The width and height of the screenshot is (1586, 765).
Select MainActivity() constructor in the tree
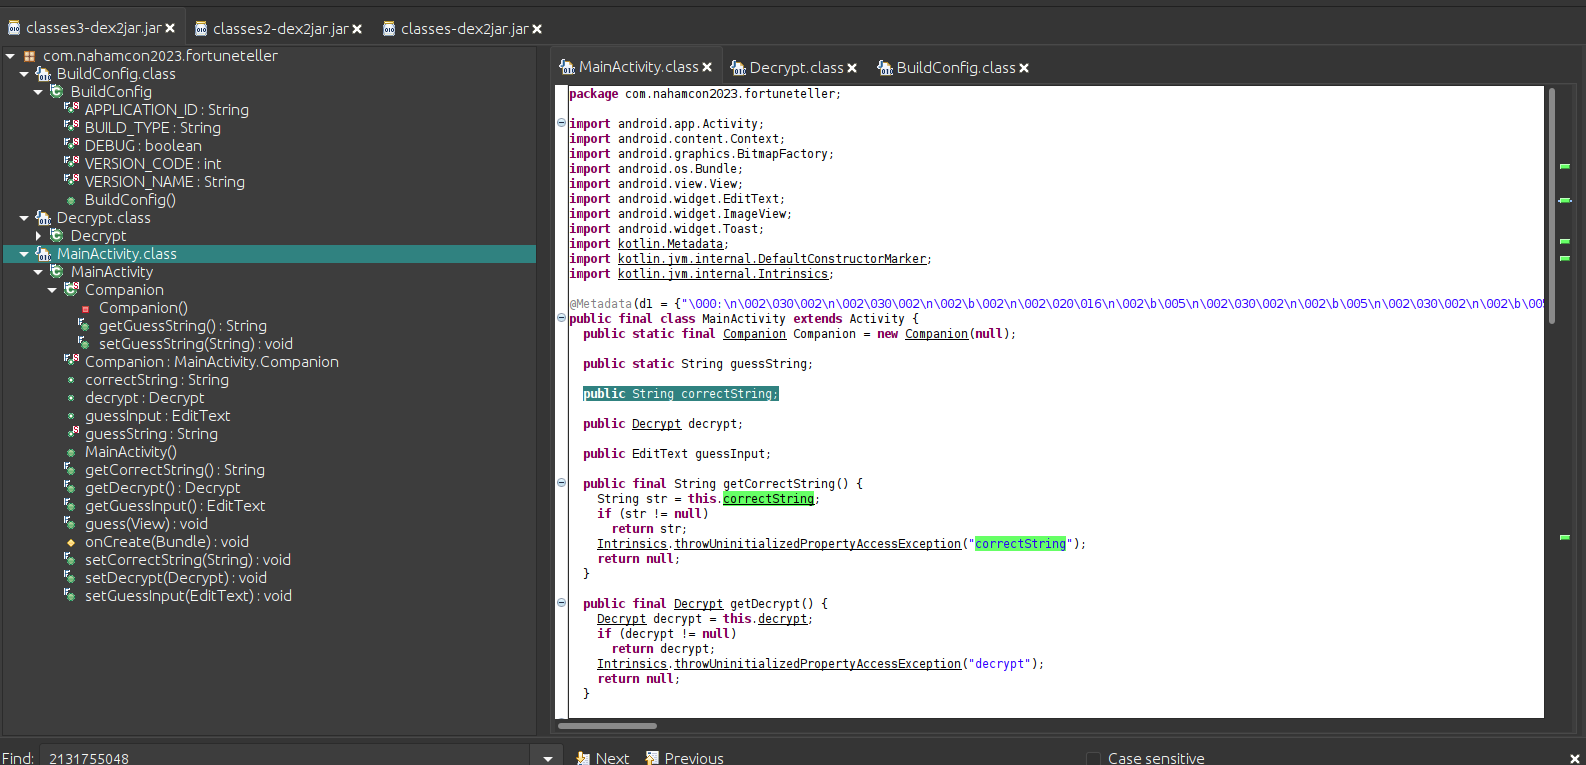coord(130,452)
